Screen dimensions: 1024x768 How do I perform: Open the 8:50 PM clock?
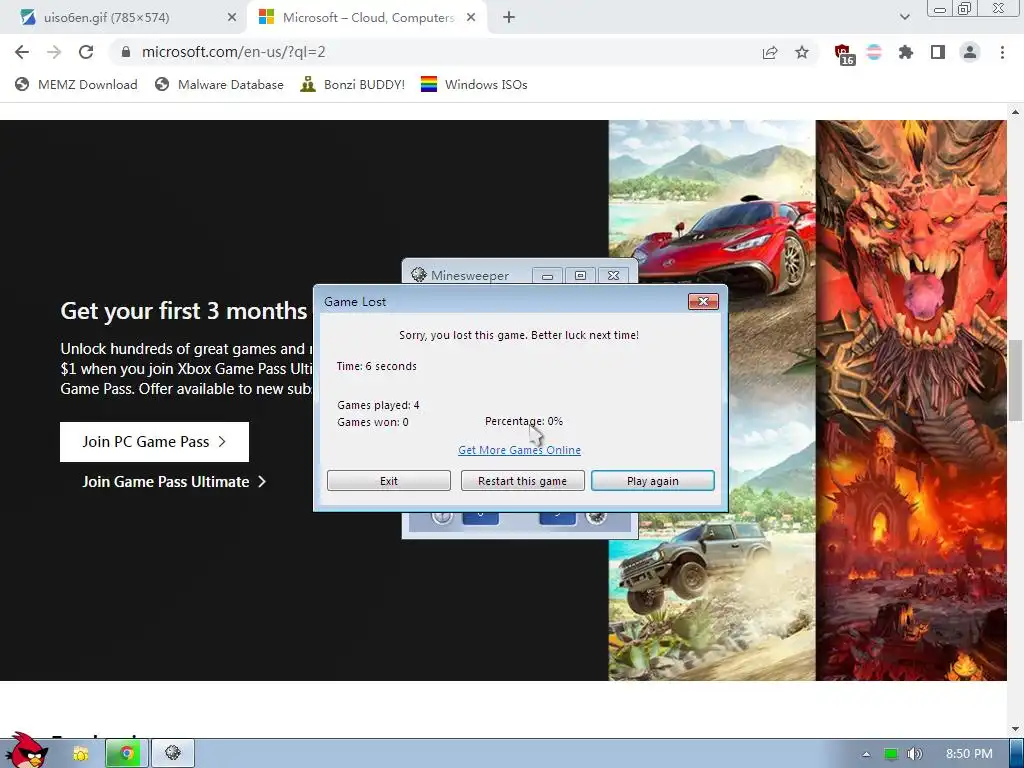pos(968,754)
